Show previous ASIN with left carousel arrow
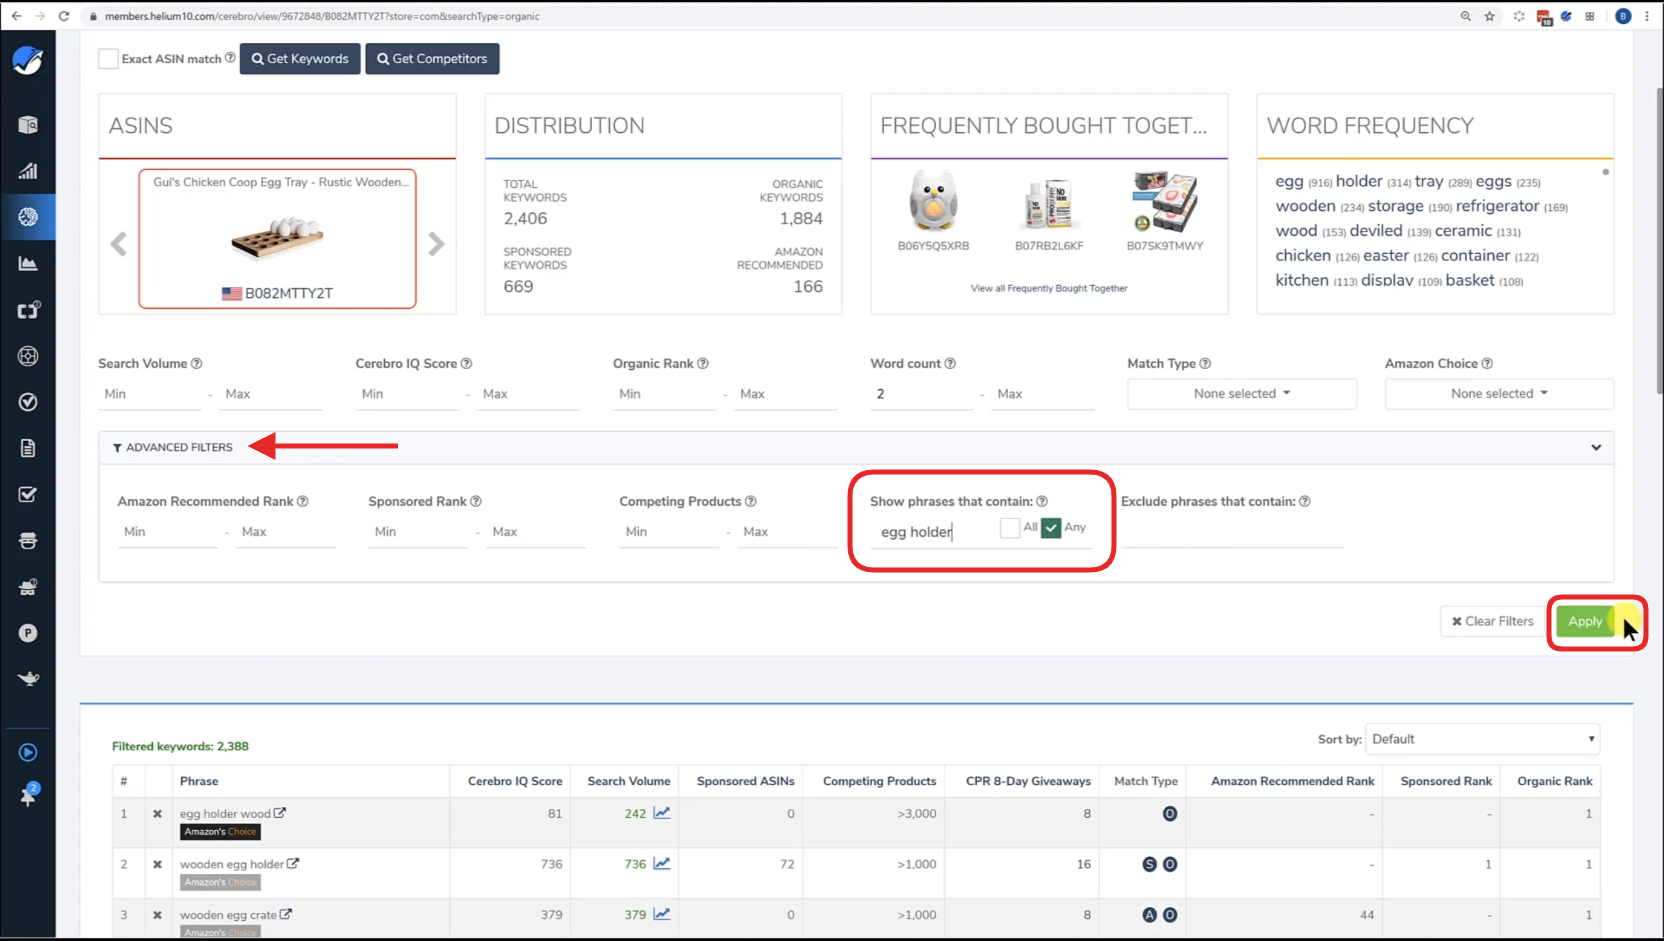The height and width of the screenshot is (941, 1664). (x=119, y=244)
